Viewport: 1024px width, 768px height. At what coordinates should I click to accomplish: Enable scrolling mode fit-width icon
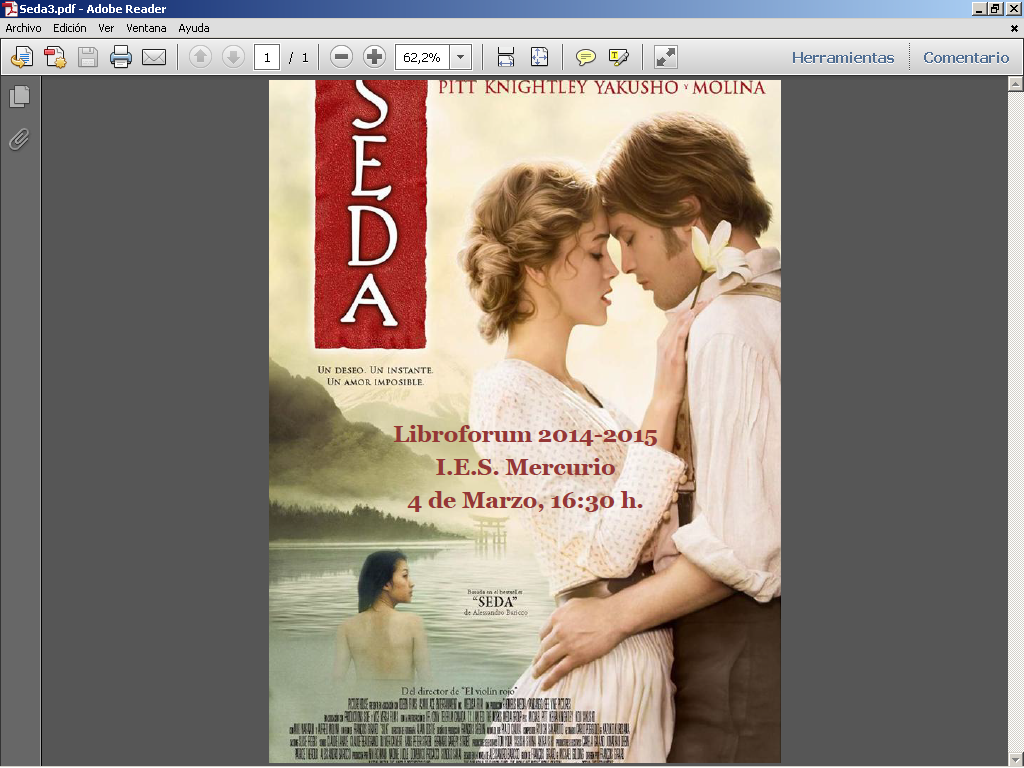505,57
